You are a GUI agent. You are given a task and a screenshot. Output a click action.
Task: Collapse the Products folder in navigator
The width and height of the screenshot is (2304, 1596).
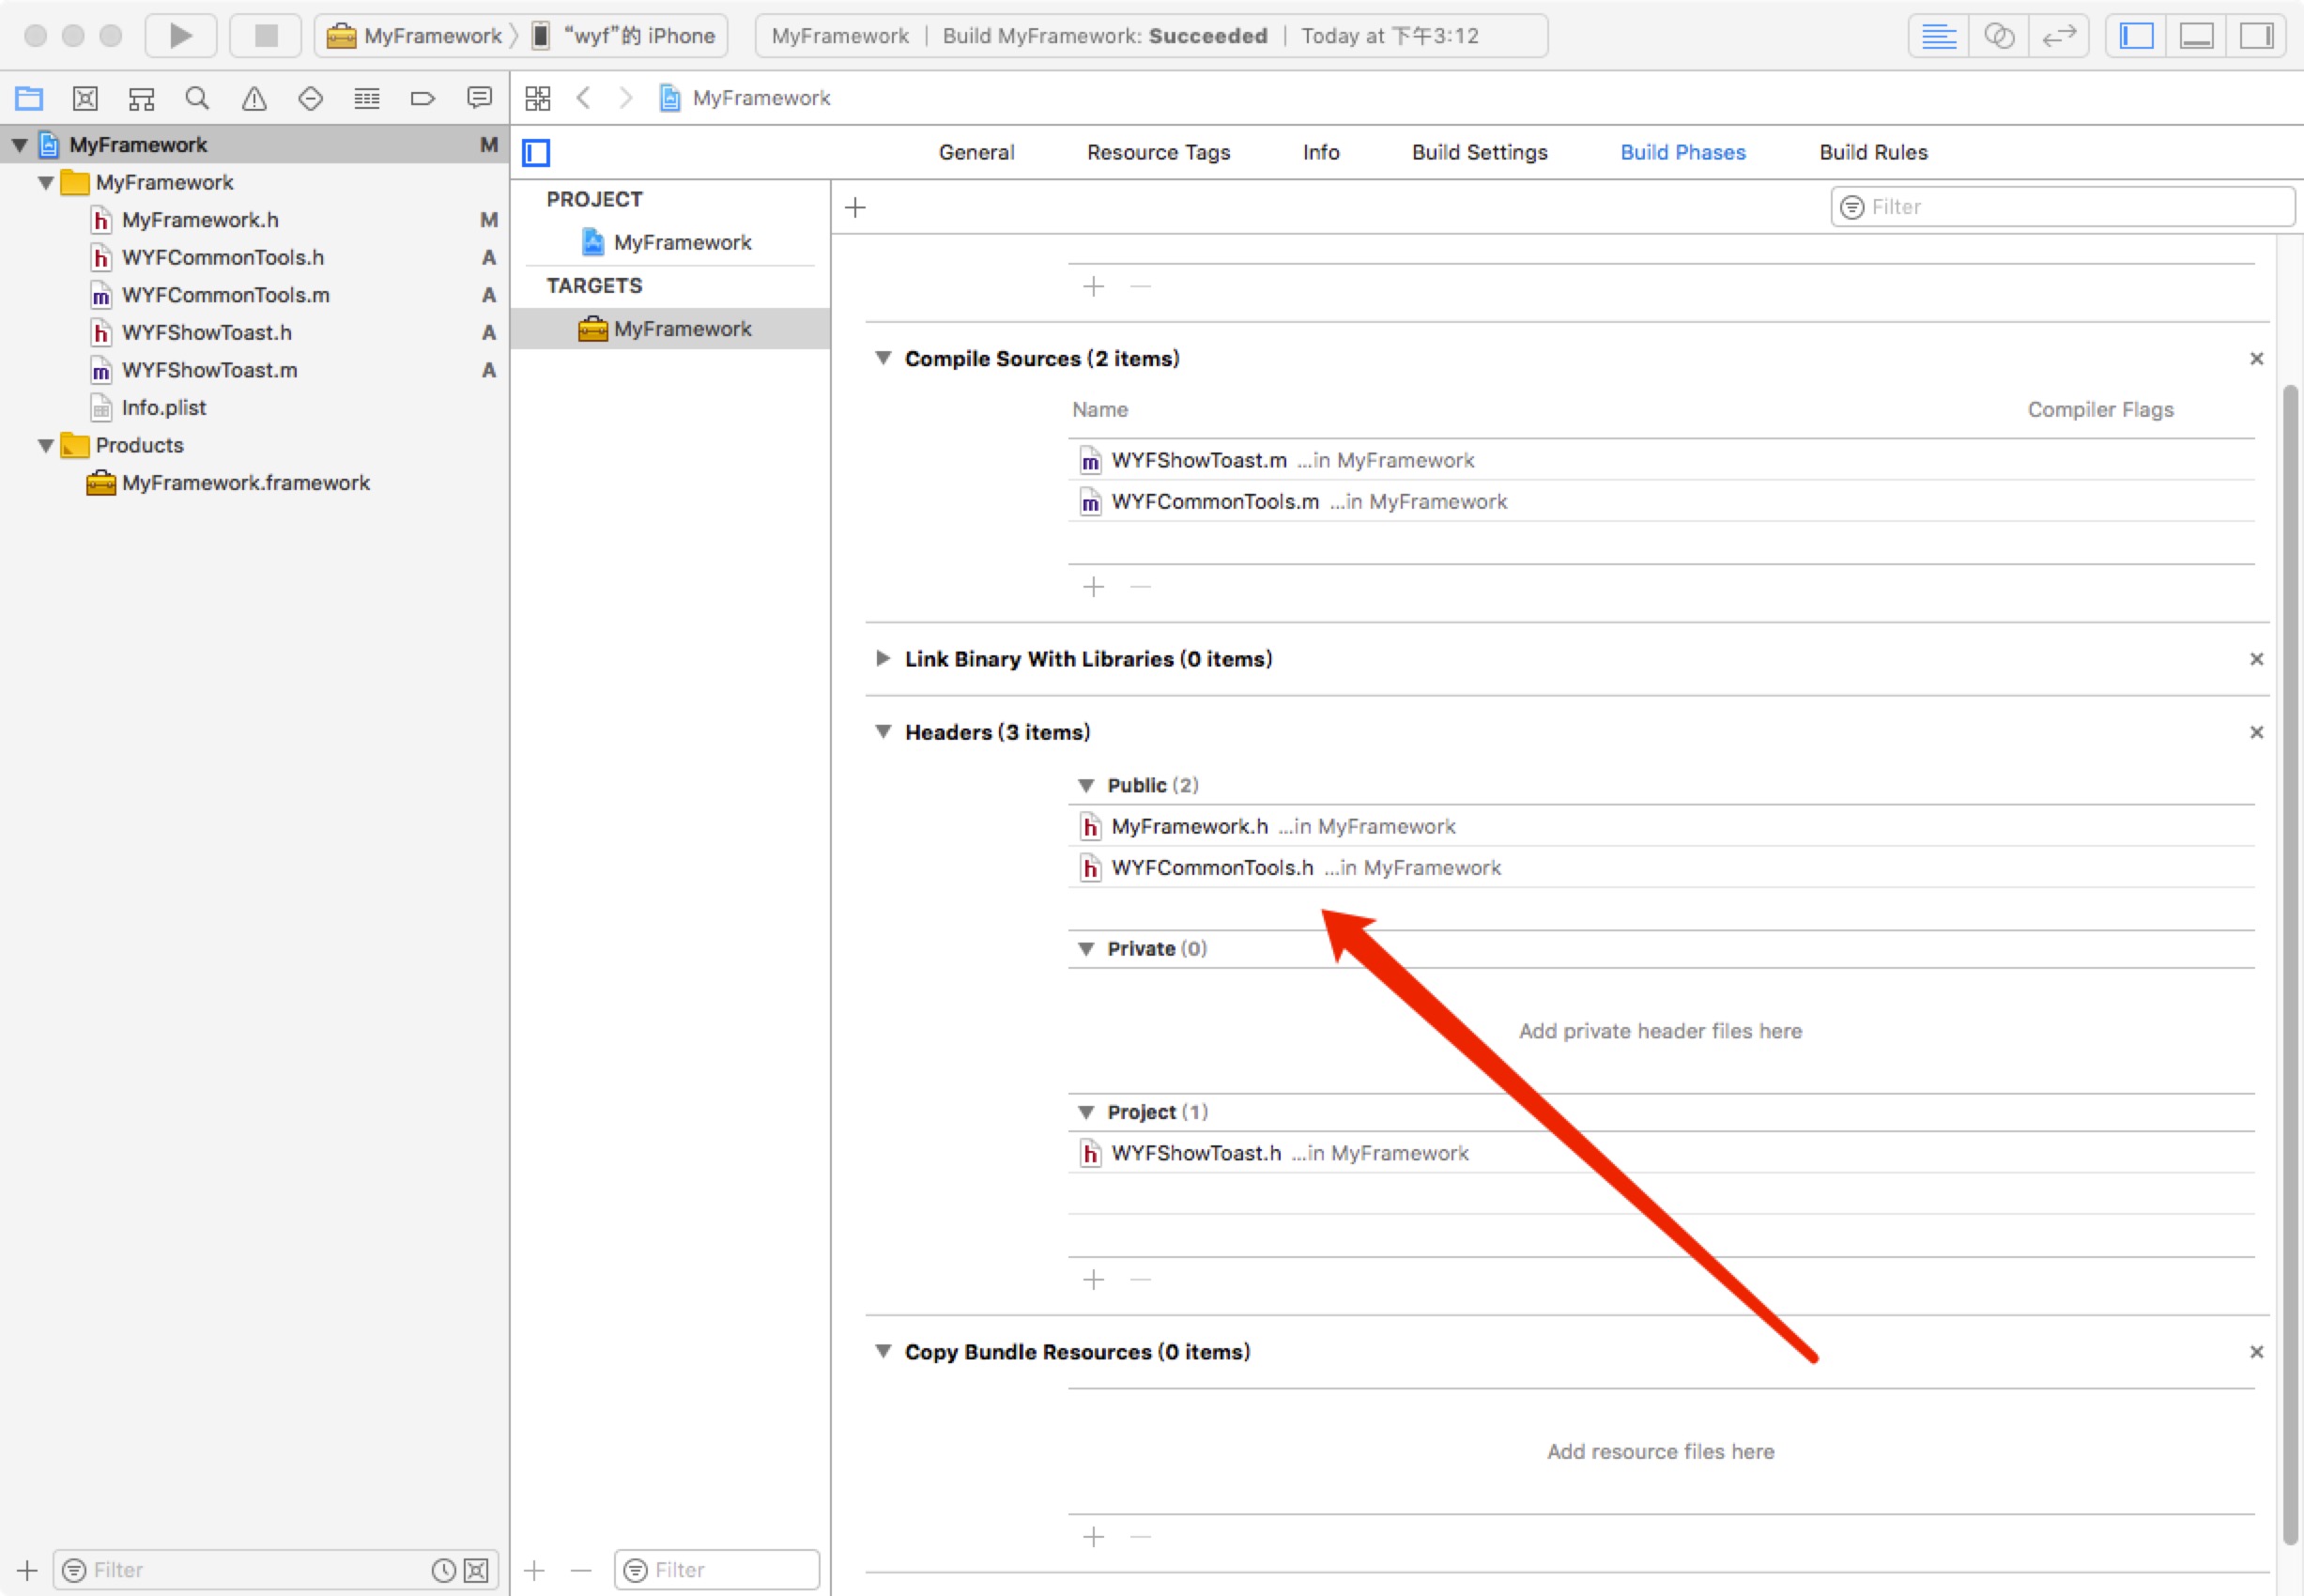click(46, 446)
